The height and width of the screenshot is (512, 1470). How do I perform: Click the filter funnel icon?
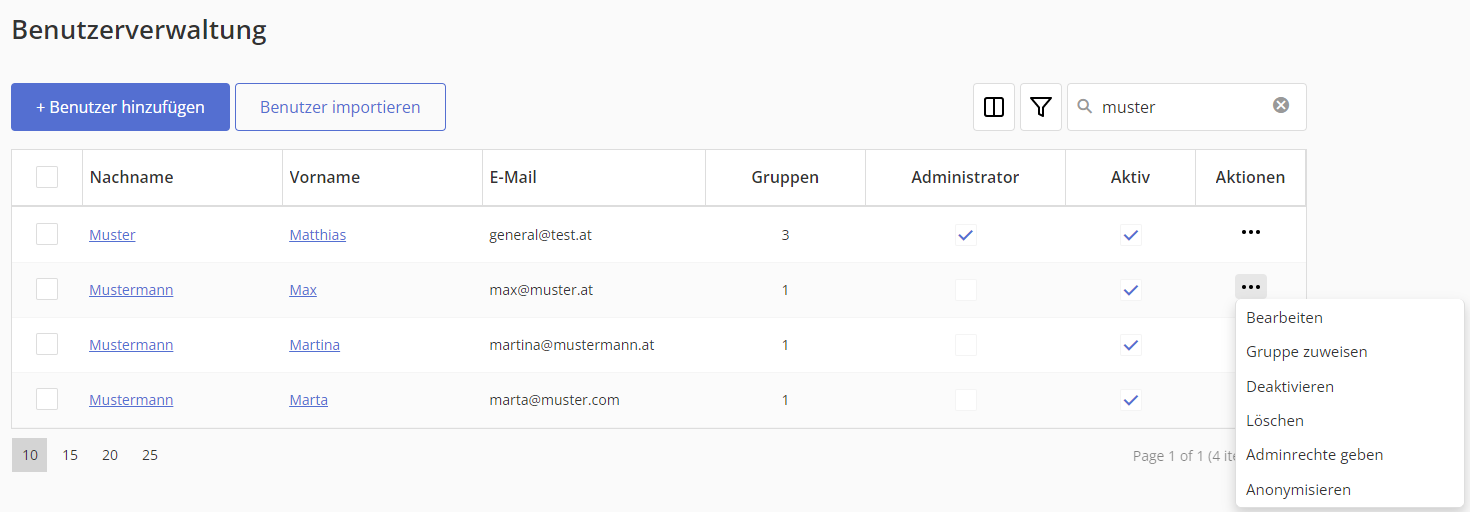click(1041, 107)
